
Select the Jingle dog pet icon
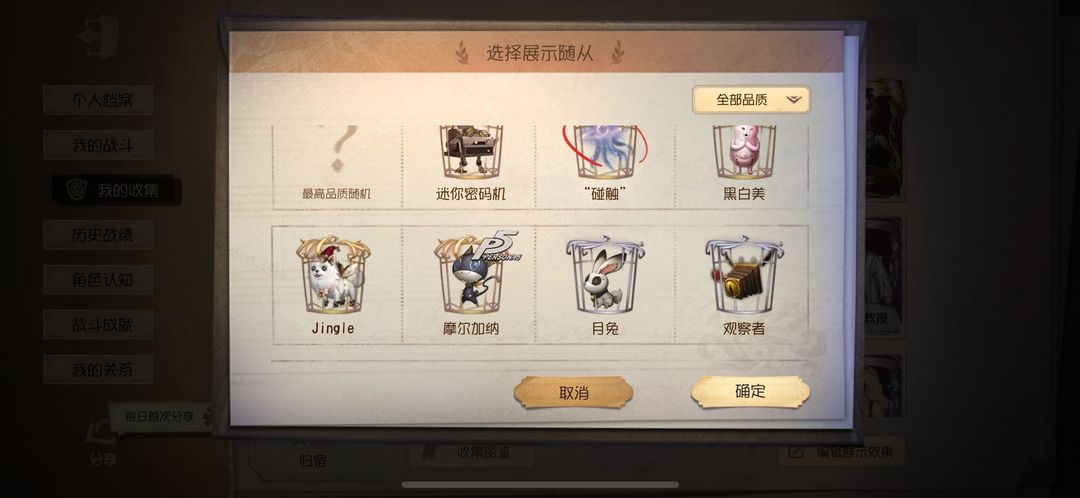coord(333,276)
